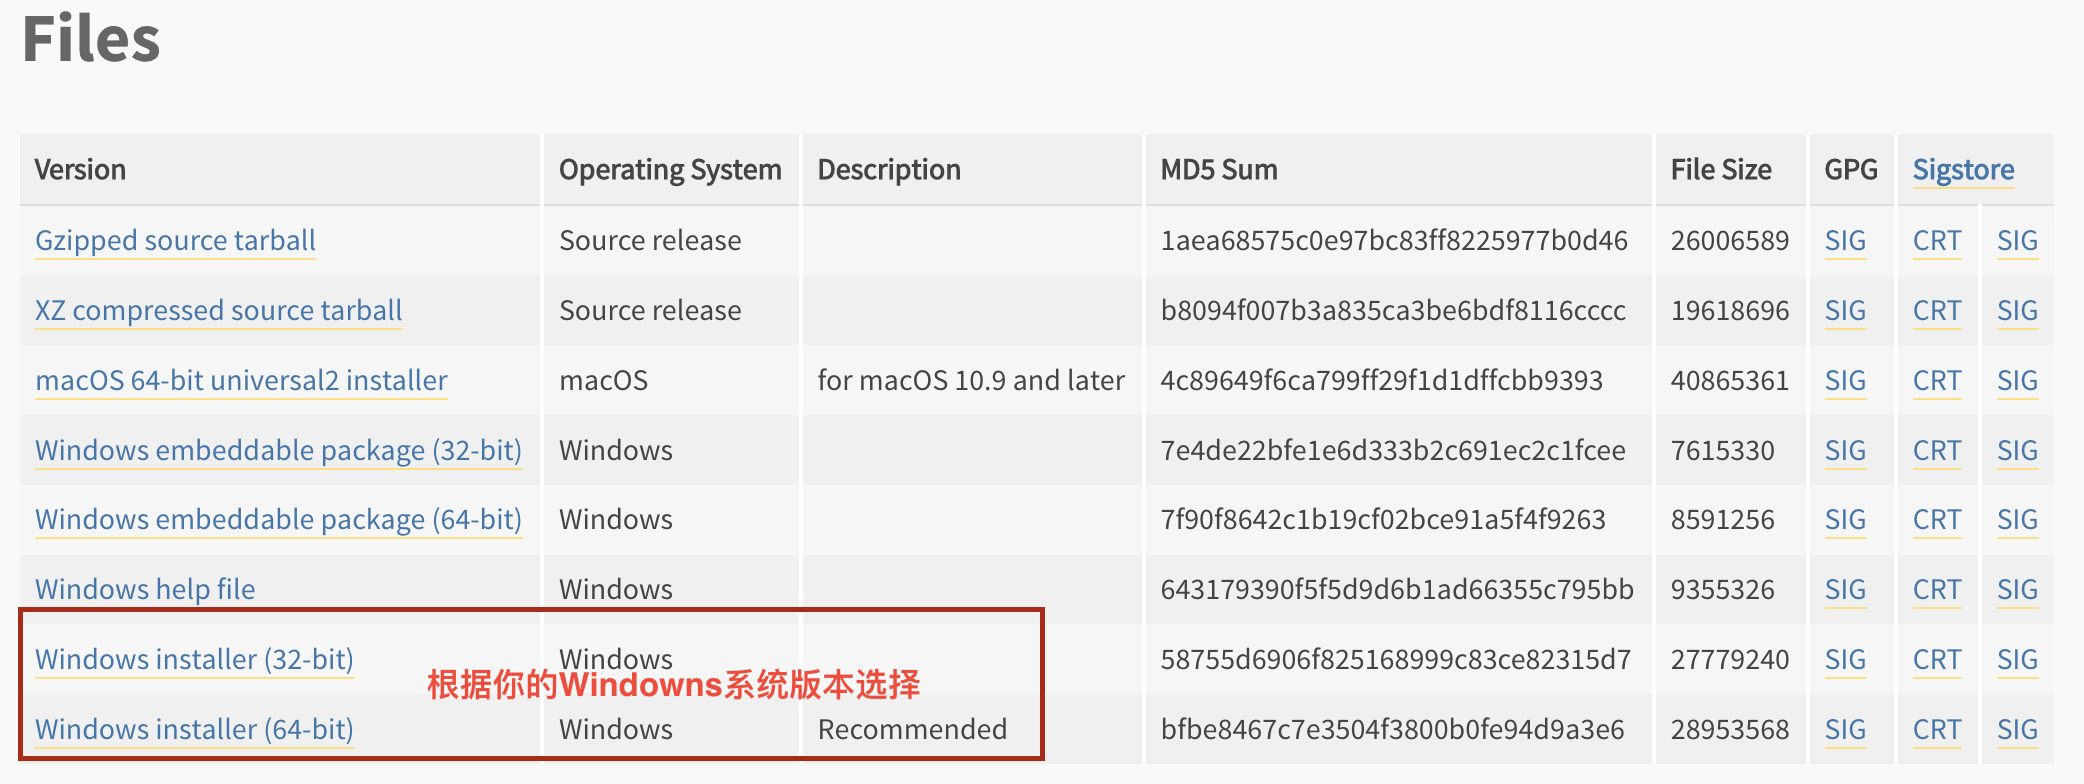
Task: Open GPG SIG for Windows installer 32-bit
Action: [1845, 660]
